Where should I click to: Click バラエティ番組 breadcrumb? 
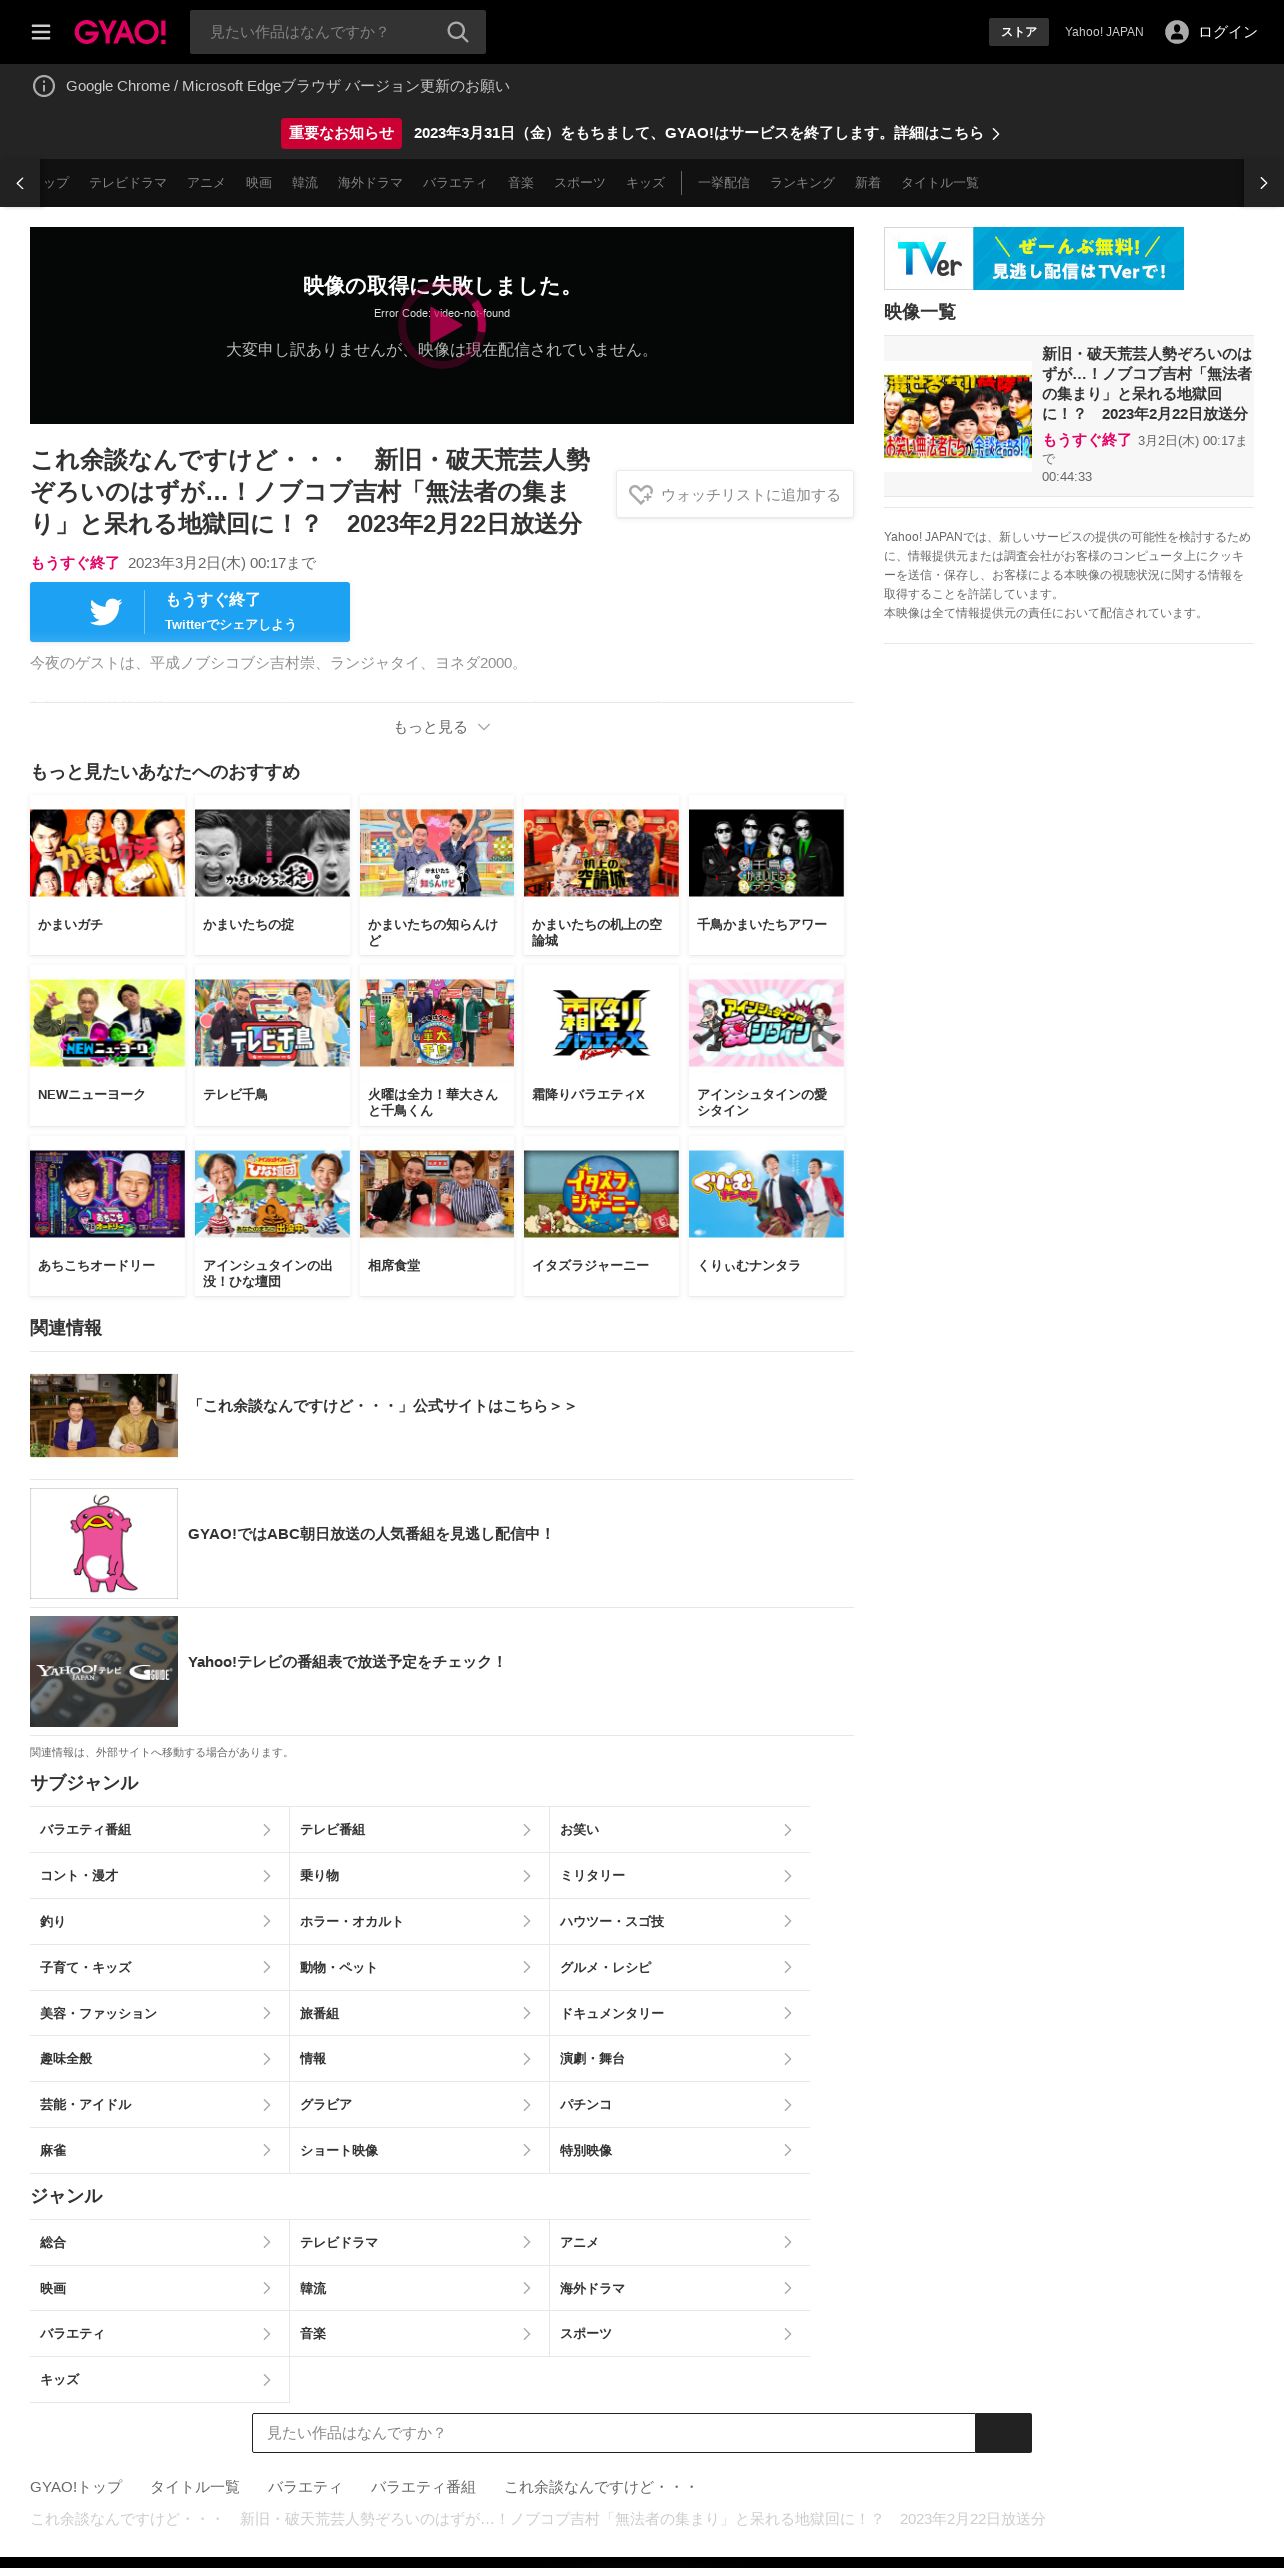tap(423, 2487)
